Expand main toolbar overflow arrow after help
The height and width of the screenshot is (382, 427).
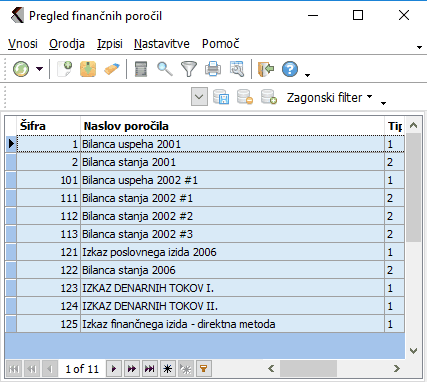click(x=307, y=75)
